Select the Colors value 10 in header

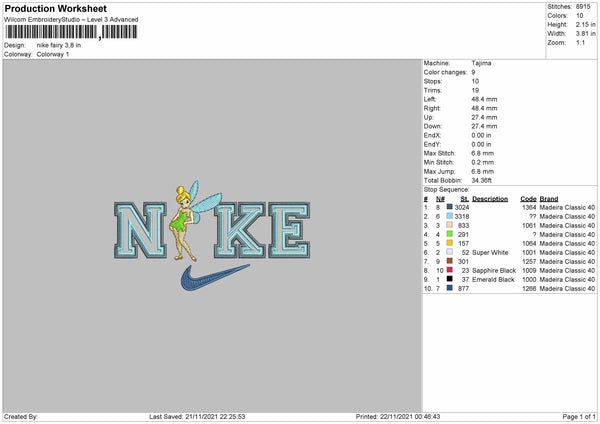pos(579,16)
